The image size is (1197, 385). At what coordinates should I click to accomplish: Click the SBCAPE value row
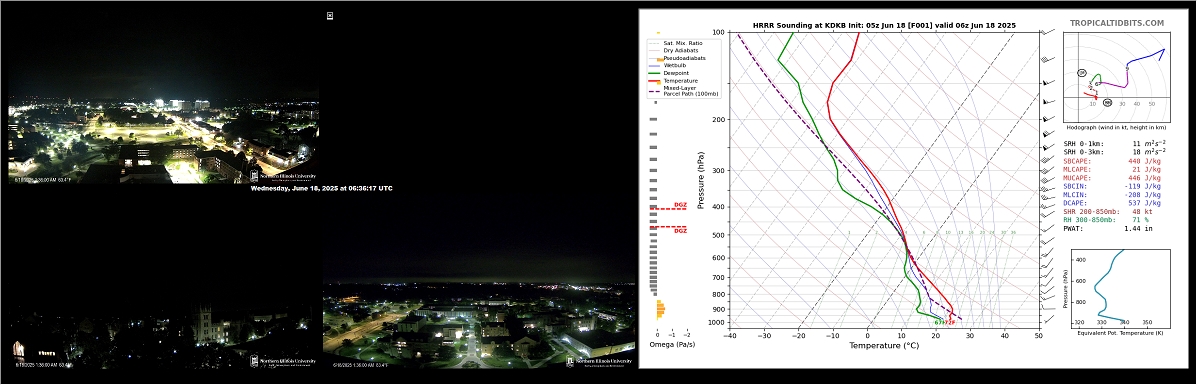click(x=1112, y=161)
